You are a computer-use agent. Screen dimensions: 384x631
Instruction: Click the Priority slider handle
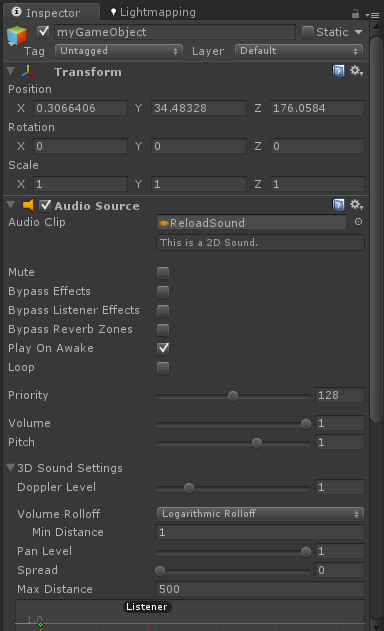pos(233,396)
